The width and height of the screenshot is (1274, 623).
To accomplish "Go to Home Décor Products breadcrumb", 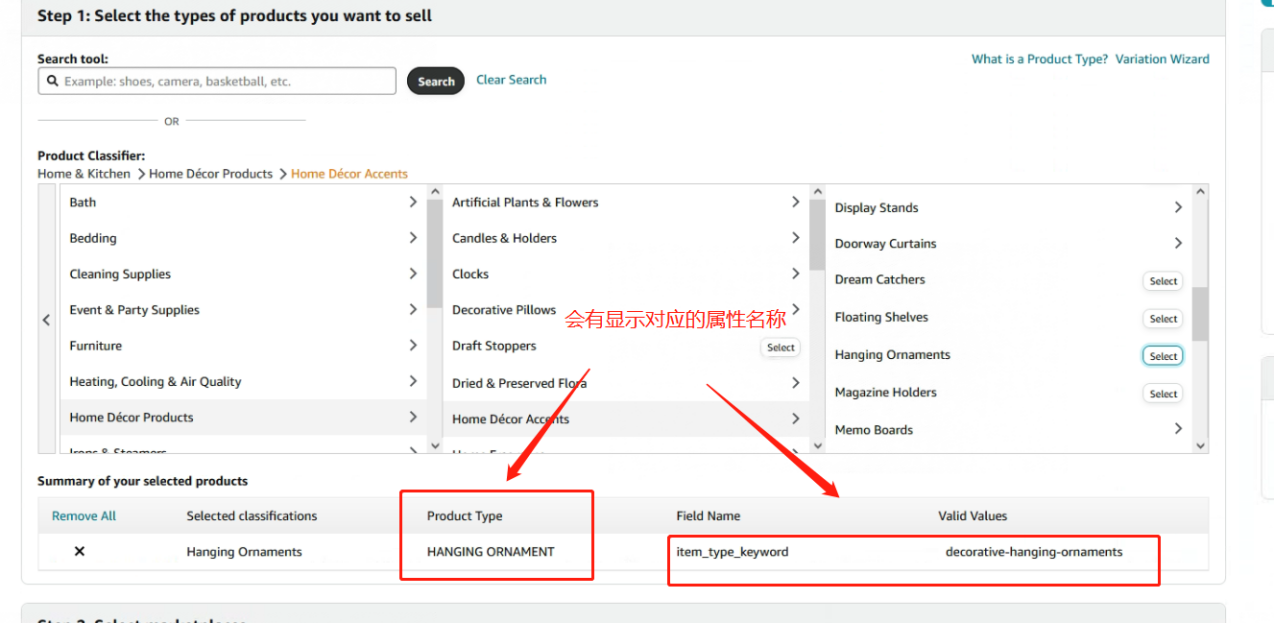I will pyautogui.click(x=211, y=174).
